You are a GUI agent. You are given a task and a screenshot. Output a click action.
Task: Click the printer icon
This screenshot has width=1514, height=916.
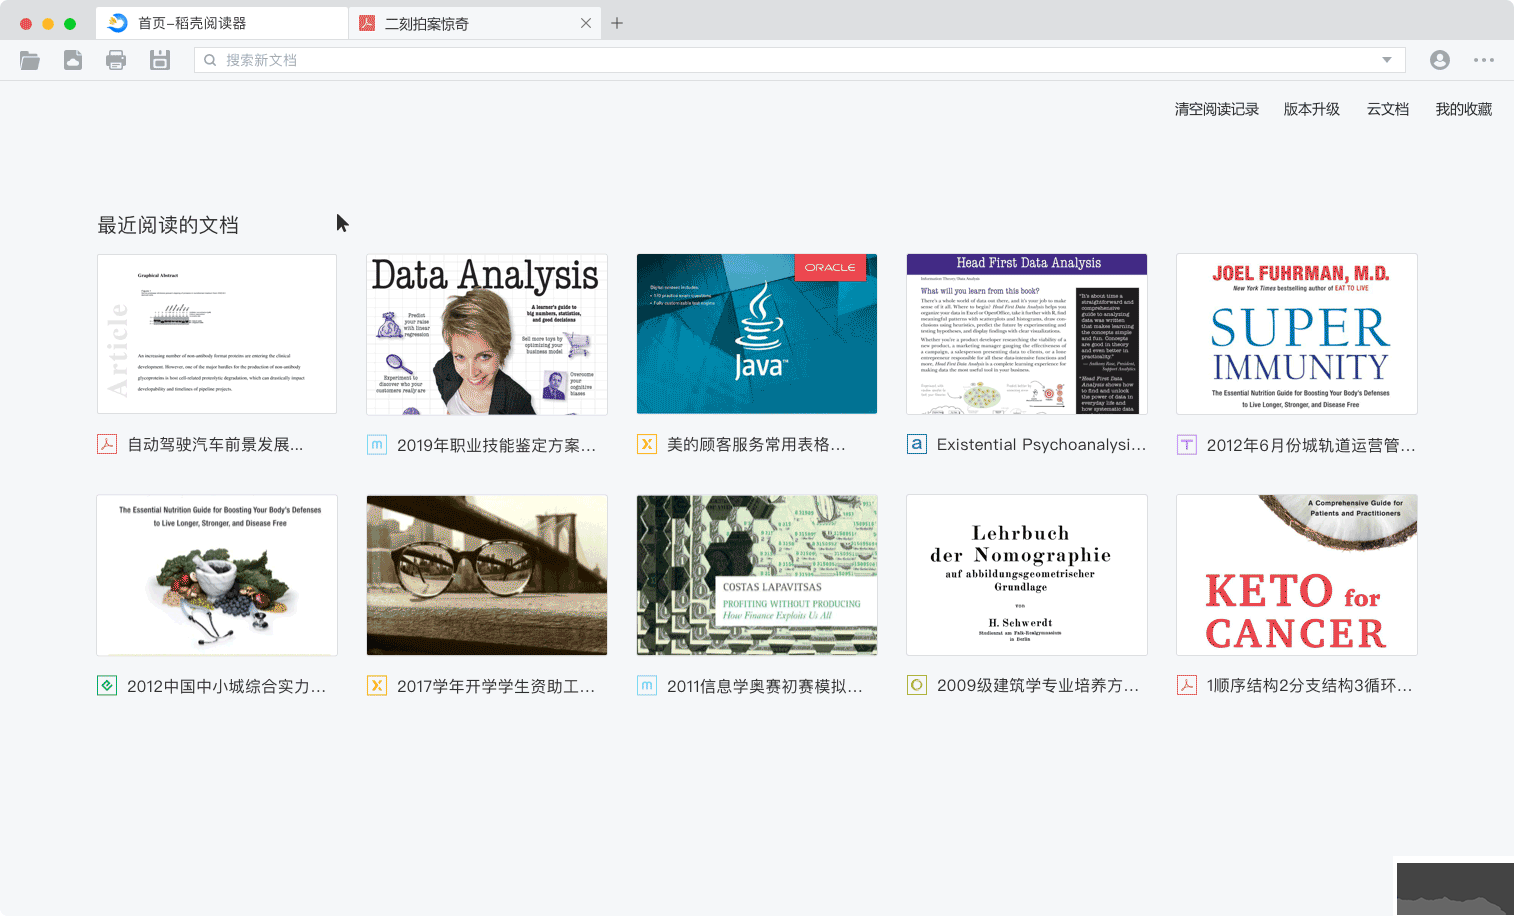(x=116, y=60)
